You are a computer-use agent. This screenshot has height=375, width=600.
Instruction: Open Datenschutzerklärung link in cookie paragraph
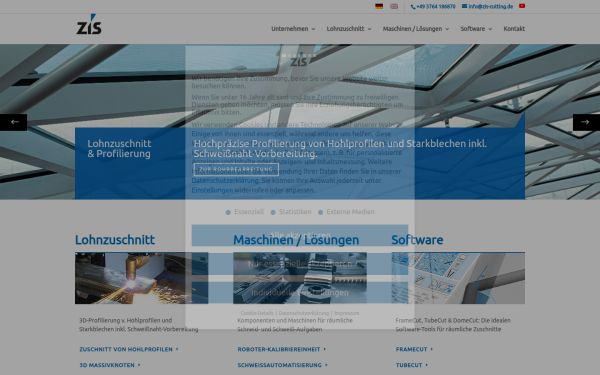click(225, 181)
